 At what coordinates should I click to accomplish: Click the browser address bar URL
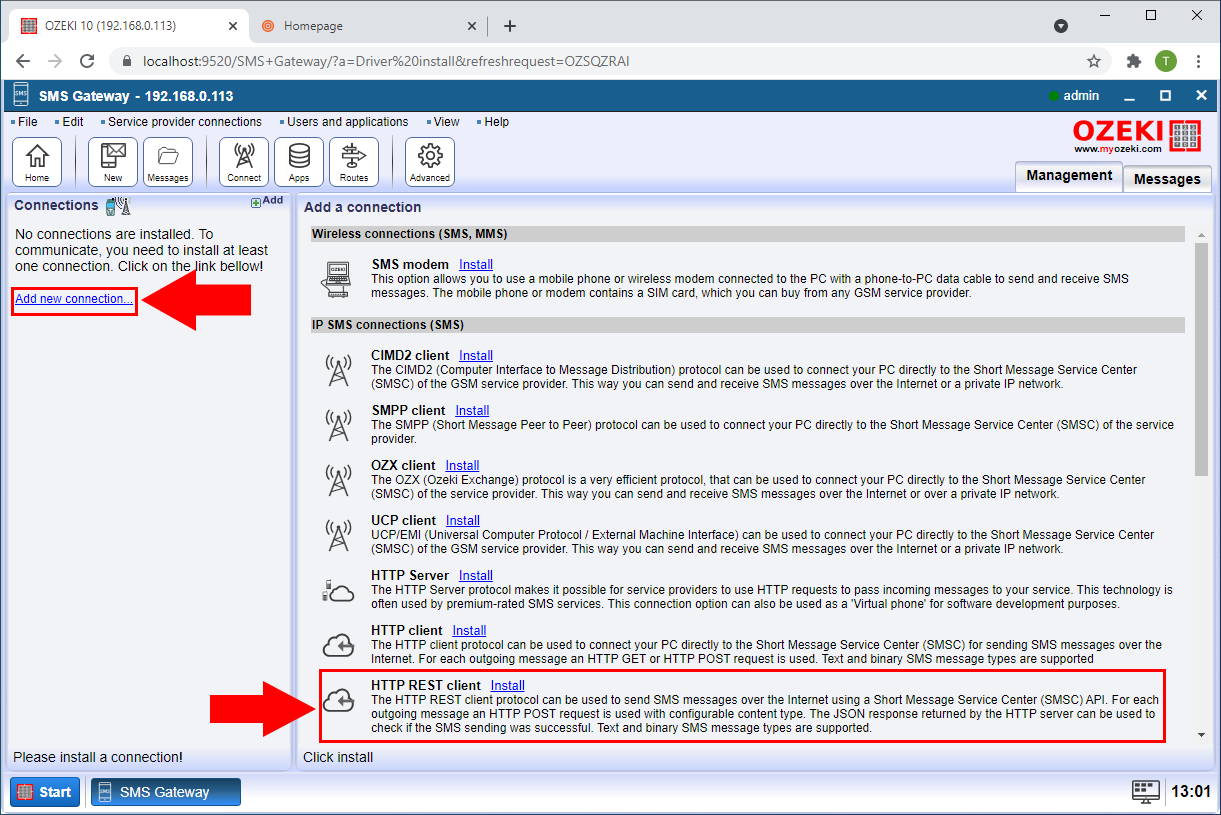tap(386, 61)
